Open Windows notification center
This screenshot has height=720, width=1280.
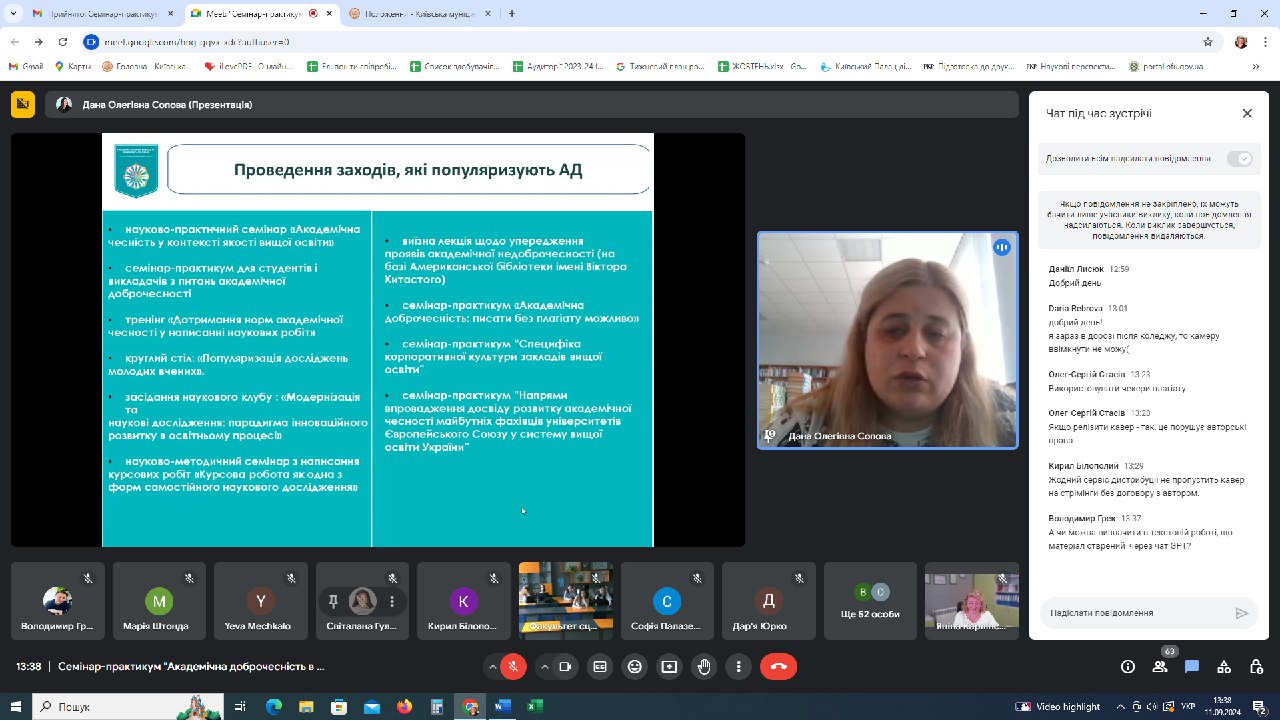coord(1259,706)
